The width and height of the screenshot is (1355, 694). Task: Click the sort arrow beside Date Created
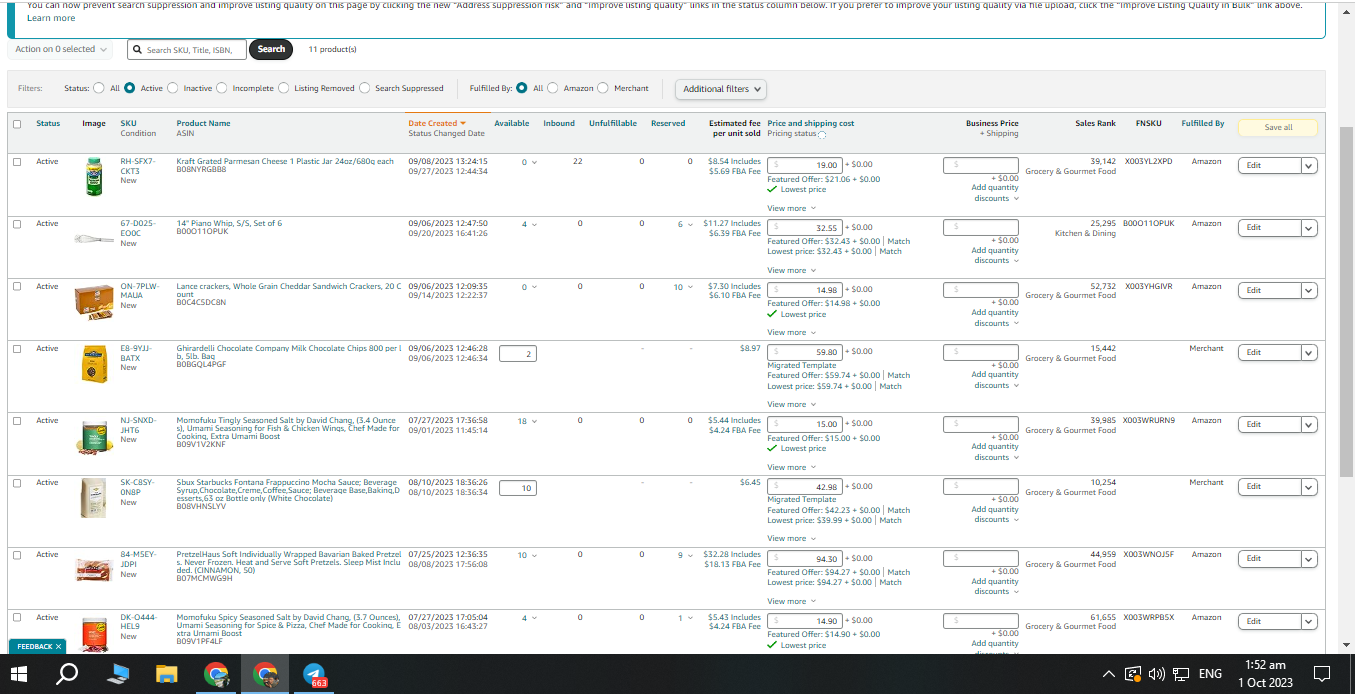pos(462,123)
